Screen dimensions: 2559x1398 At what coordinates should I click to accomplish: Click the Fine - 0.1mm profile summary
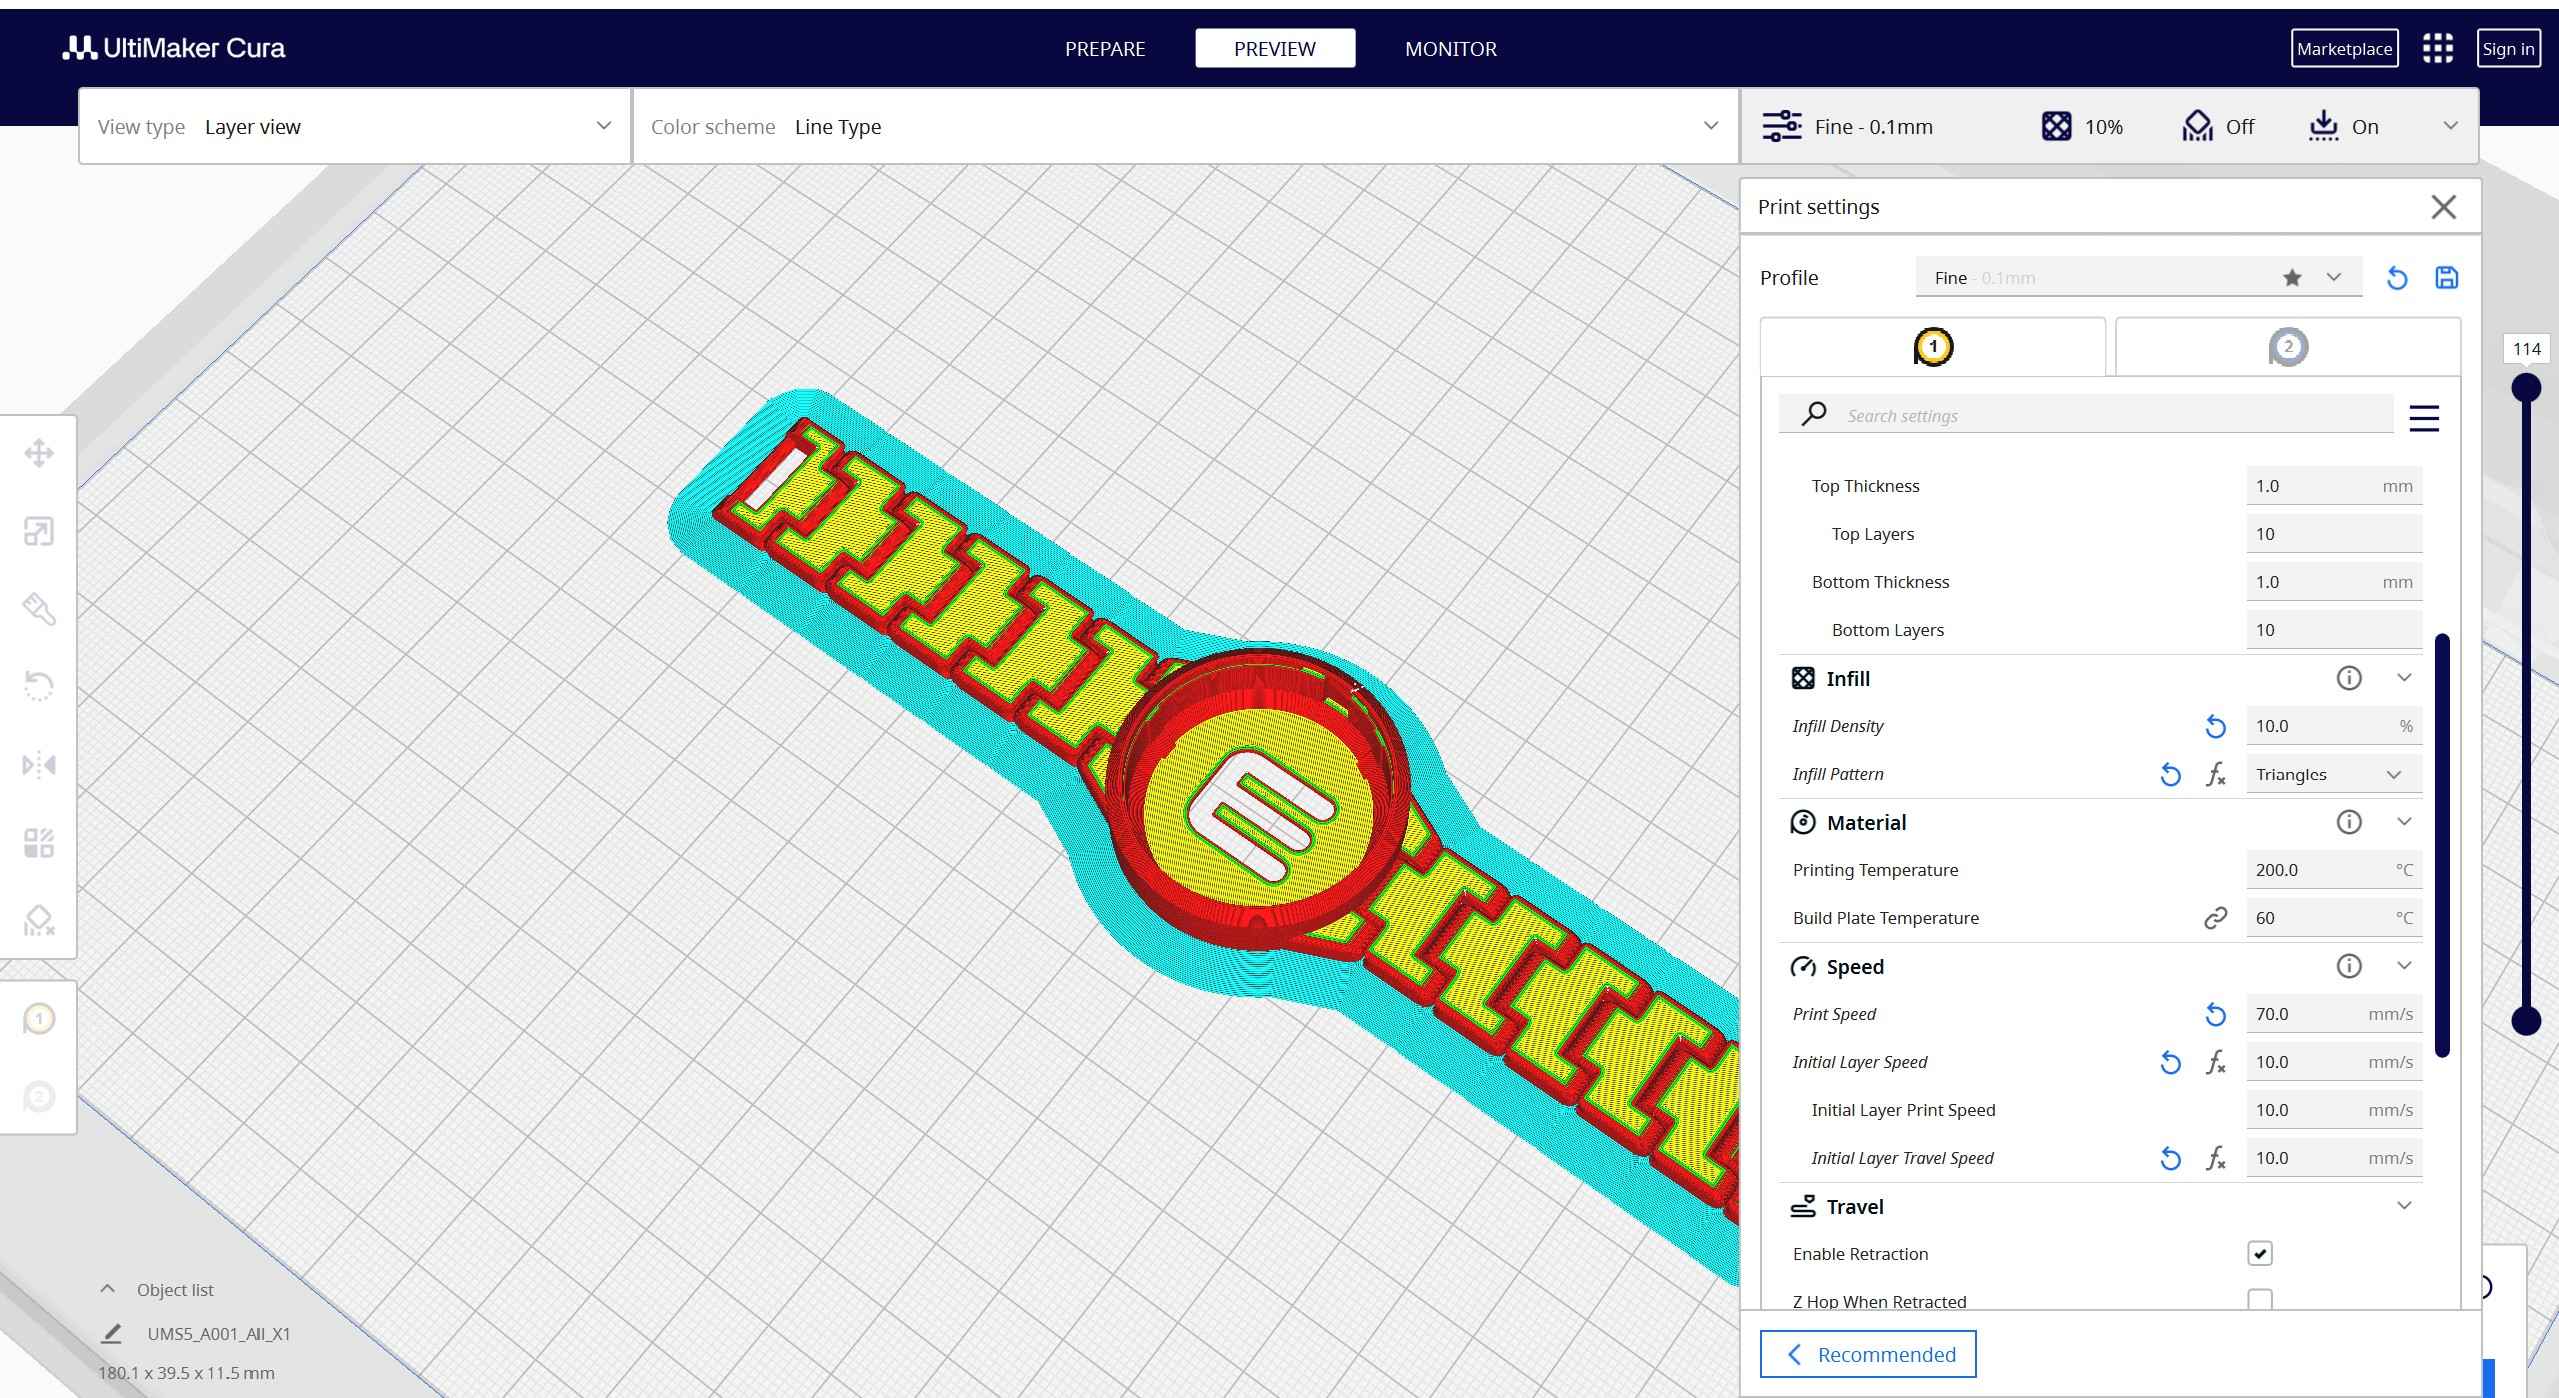1848,126
